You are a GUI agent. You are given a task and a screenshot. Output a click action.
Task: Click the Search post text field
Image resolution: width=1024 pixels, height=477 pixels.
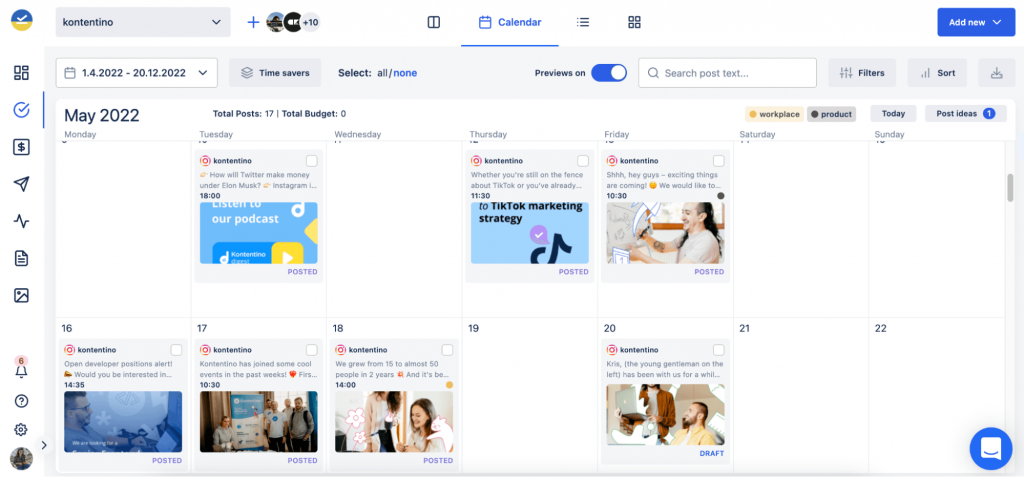[x=738, y=73]
